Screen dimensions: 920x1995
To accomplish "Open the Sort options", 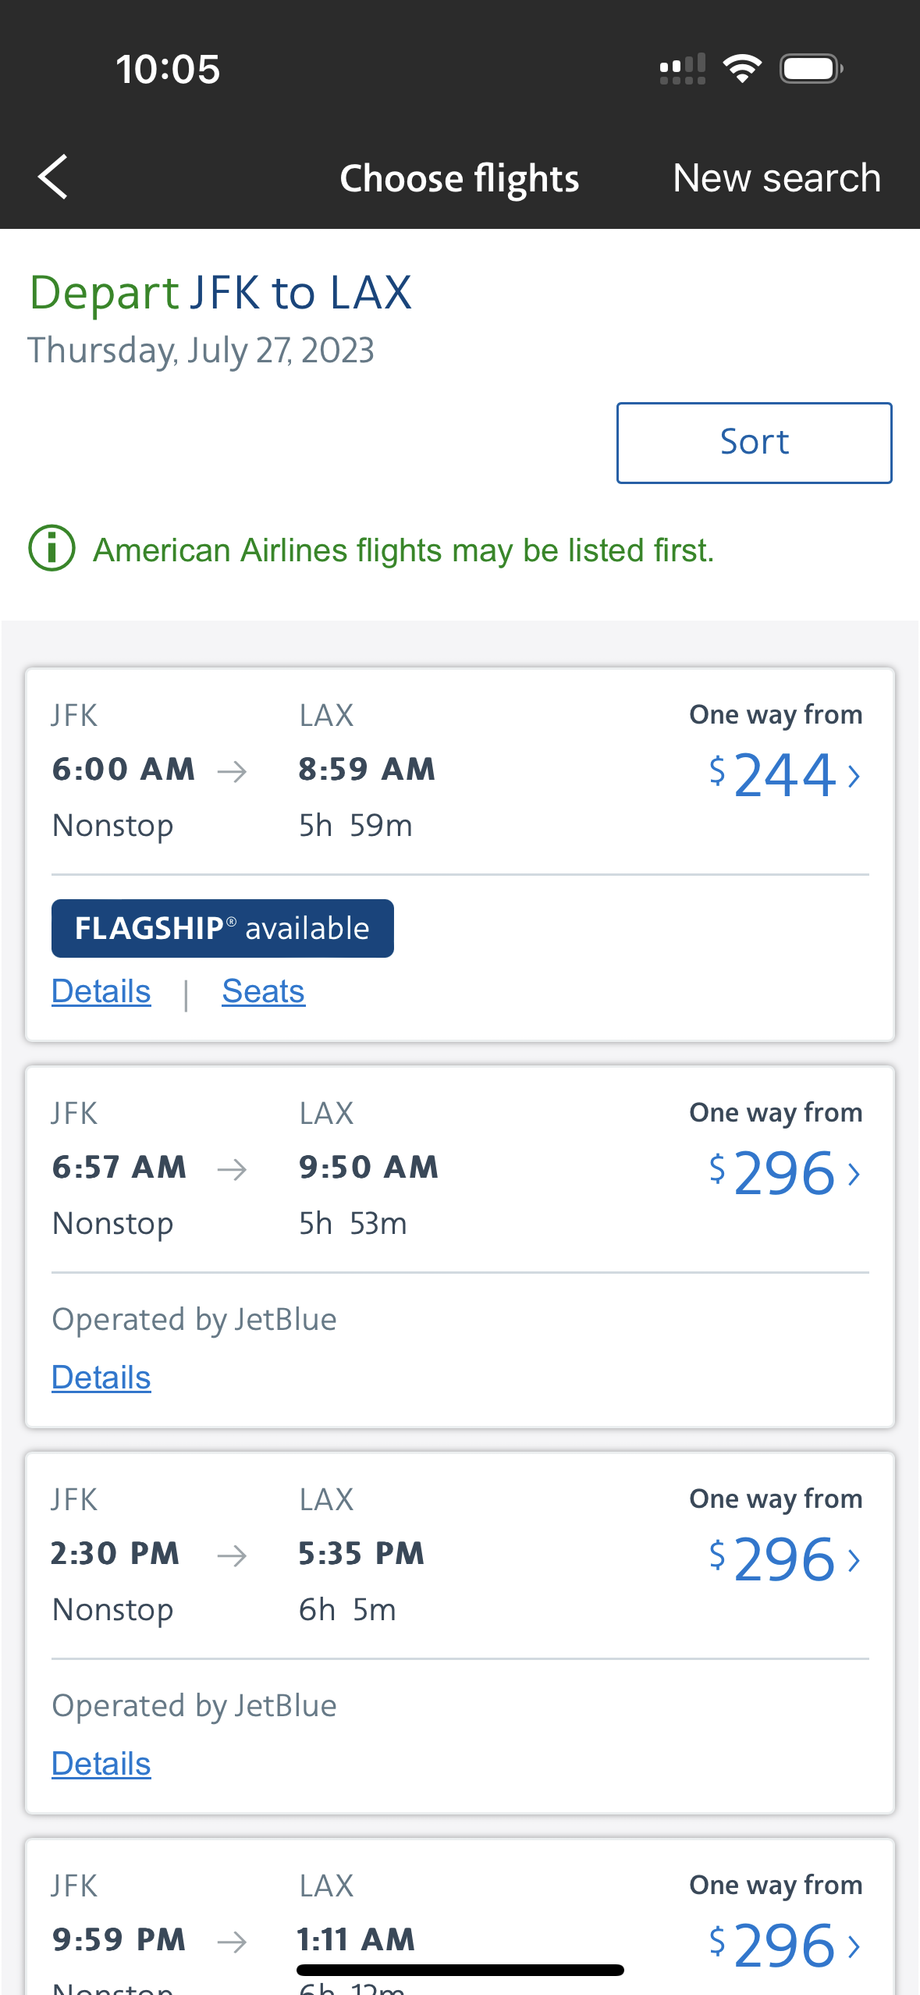I will (x=754, y=442).
